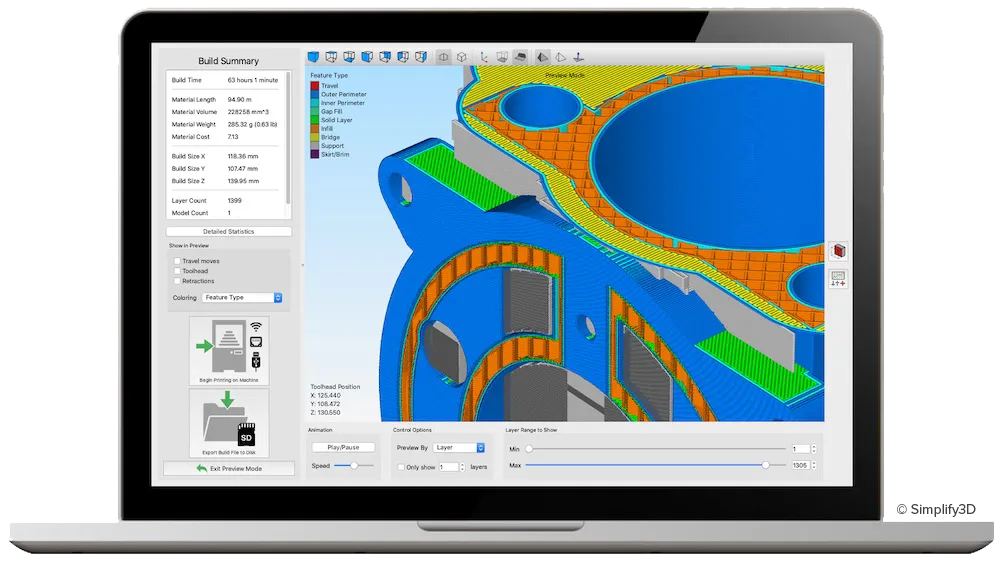Click Exit Preview Mode button

[x=229, y=469]
